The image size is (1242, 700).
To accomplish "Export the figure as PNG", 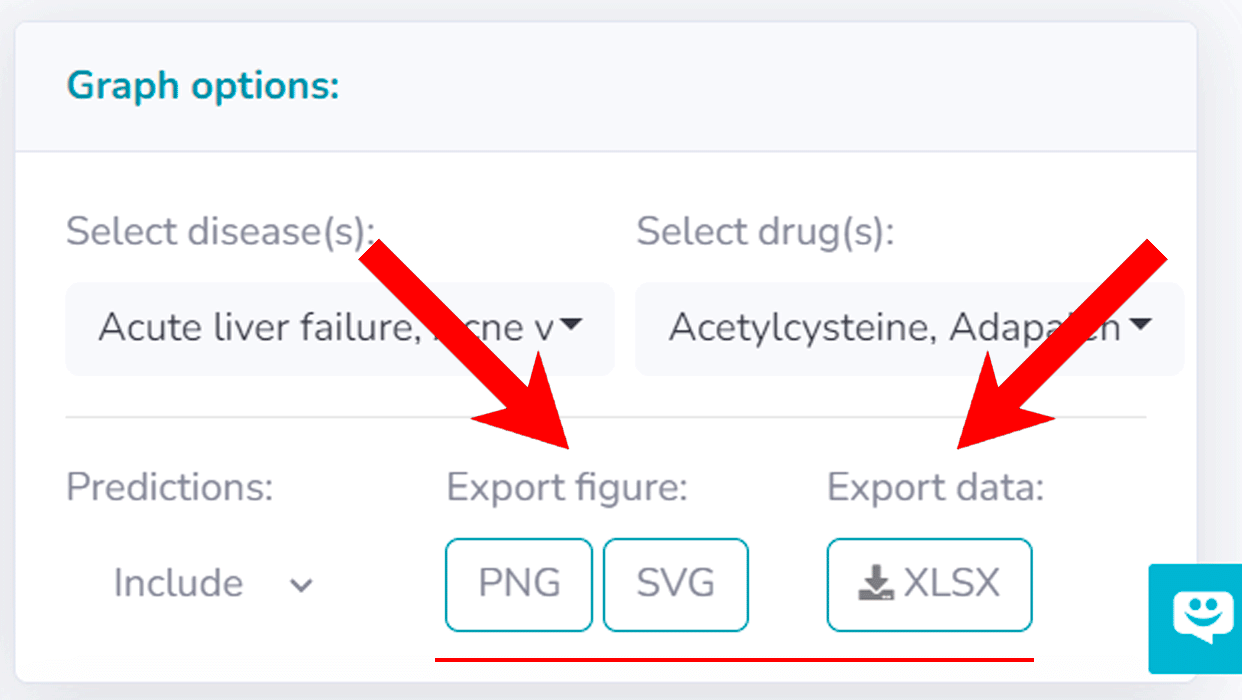I will click(x=519, y=584).
